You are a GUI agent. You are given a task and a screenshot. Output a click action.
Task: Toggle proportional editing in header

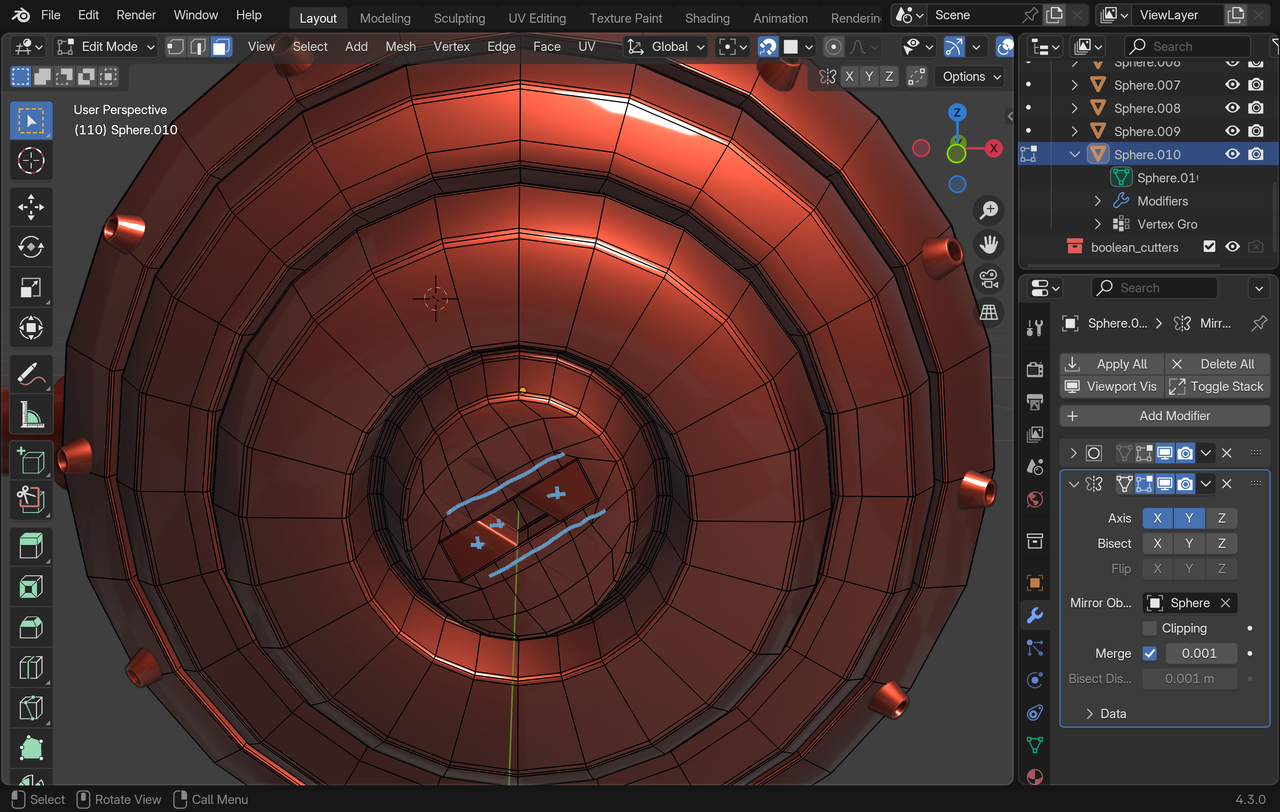pos(834,47)
